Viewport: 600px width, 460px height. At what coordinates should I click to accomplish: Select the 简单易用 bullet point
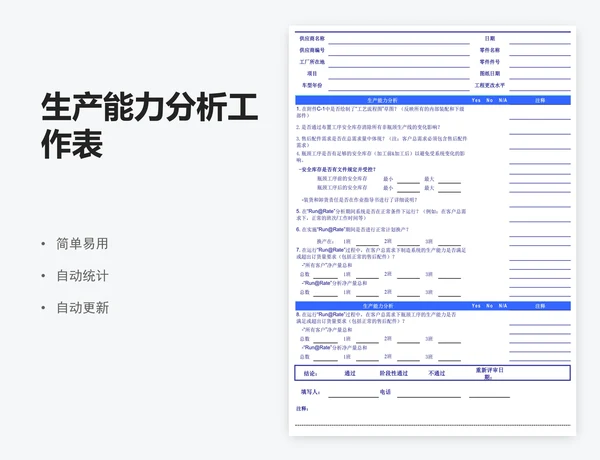coord(82,244)
